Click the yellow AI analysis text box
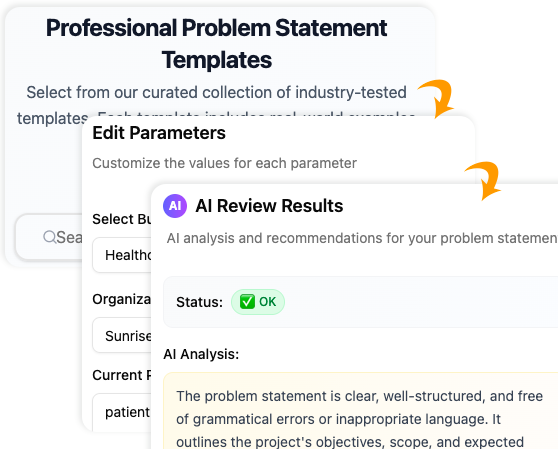 (360, 411)
